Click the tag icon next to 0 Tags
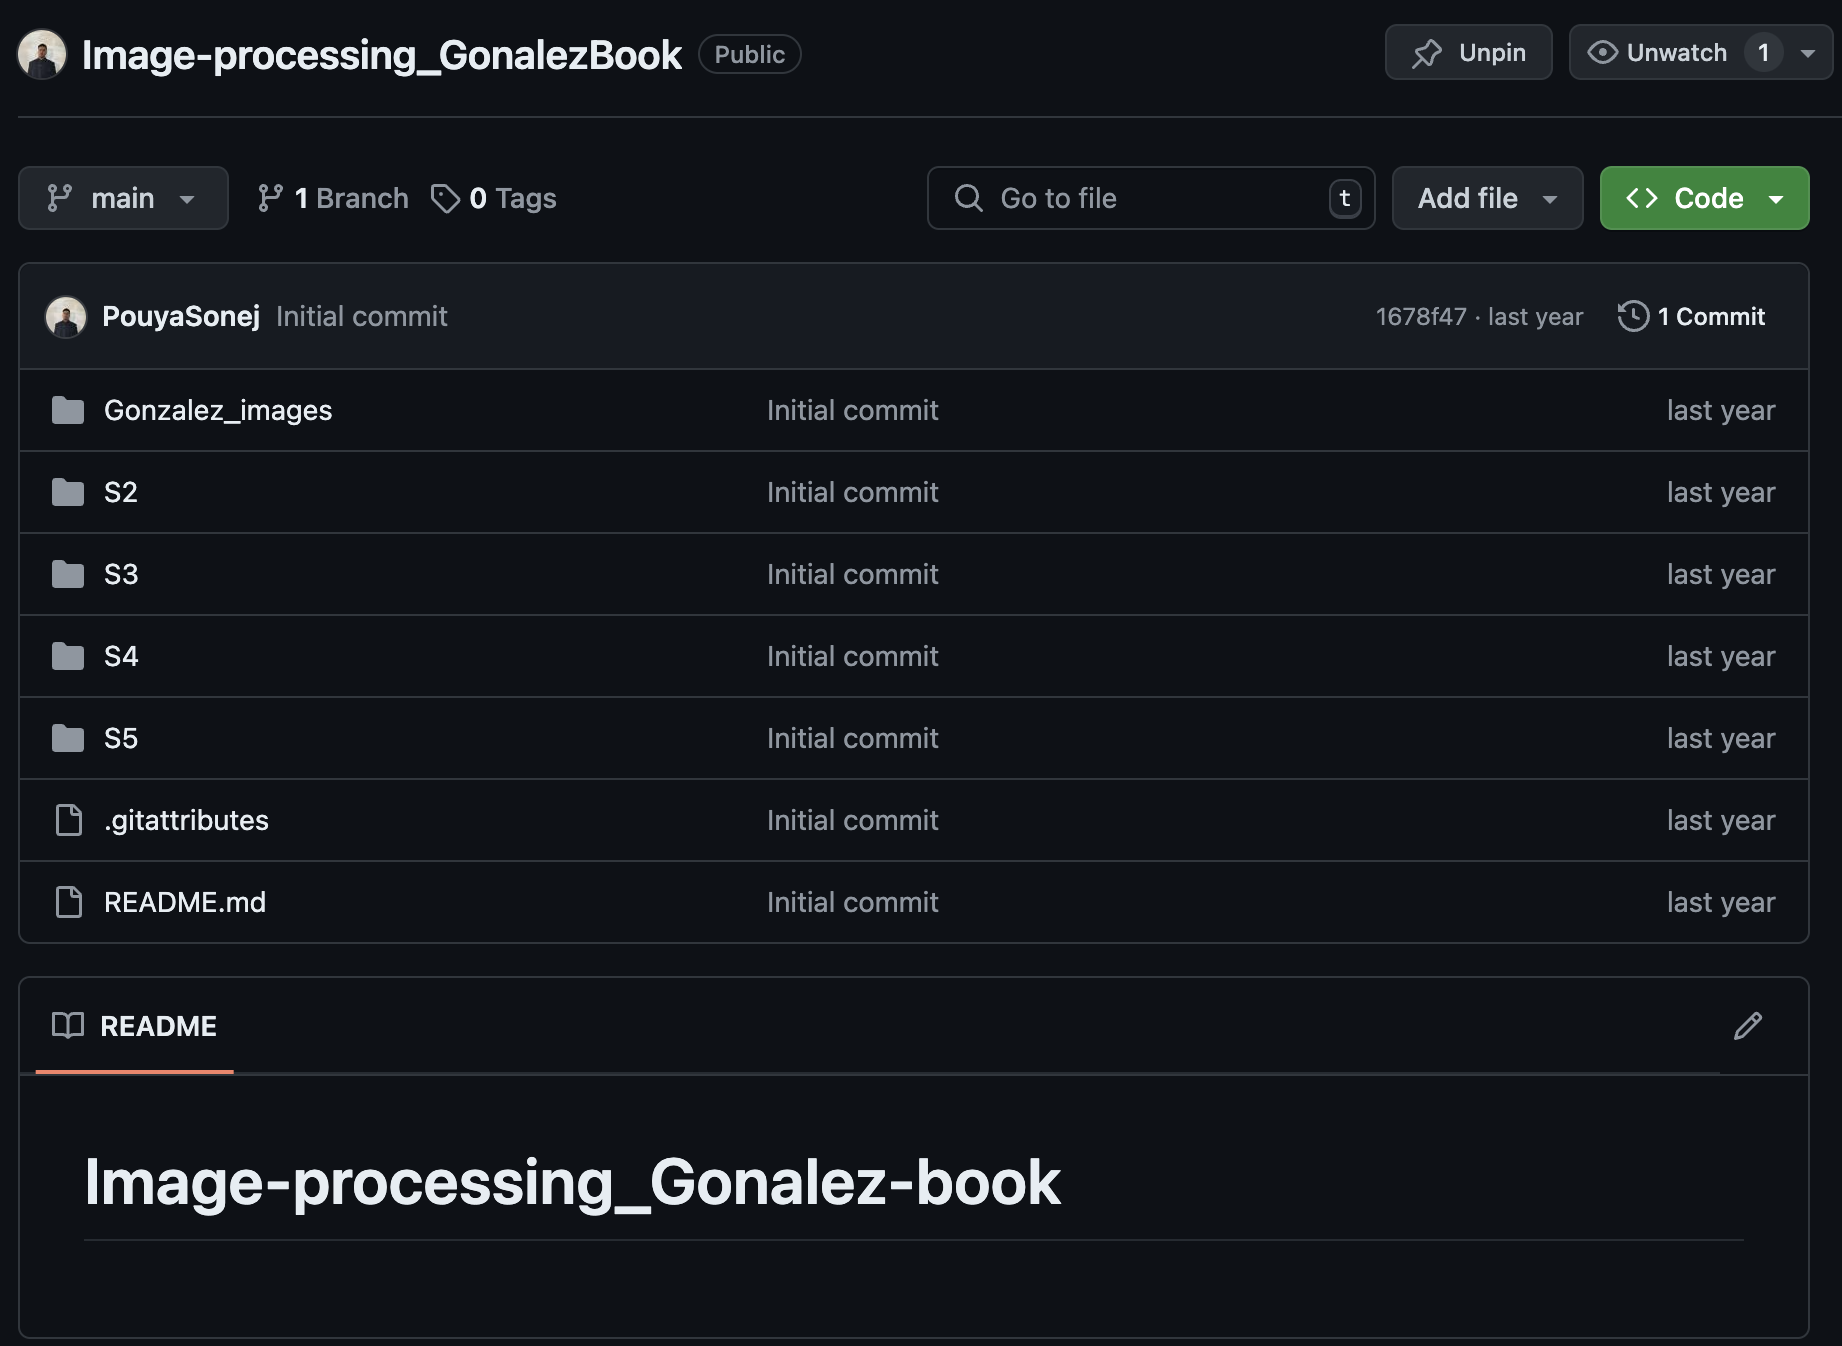 tap(445, 198)
